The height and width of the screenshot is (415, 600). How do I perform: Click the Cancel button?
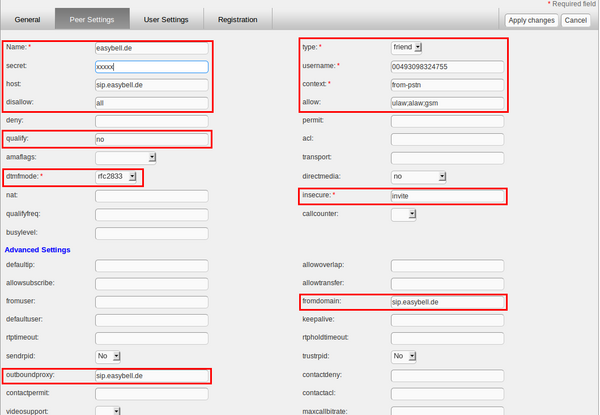coord(576,20)
